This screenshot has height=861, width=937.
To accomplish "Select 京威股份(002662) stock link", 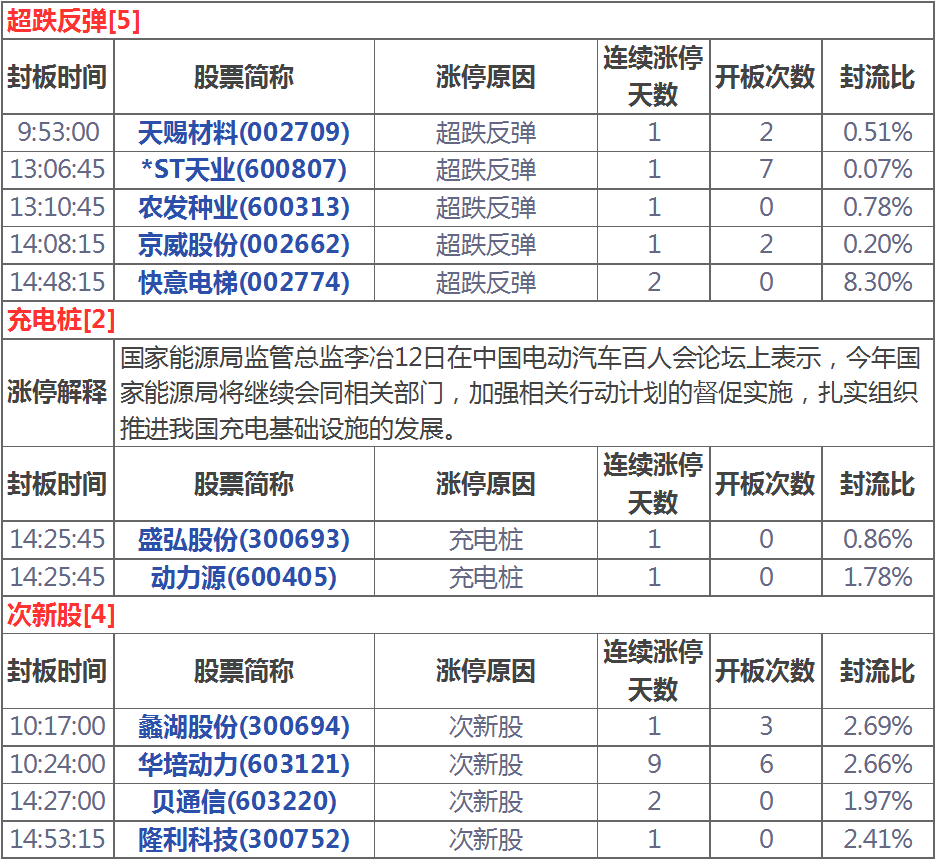I will pos(244,245).
